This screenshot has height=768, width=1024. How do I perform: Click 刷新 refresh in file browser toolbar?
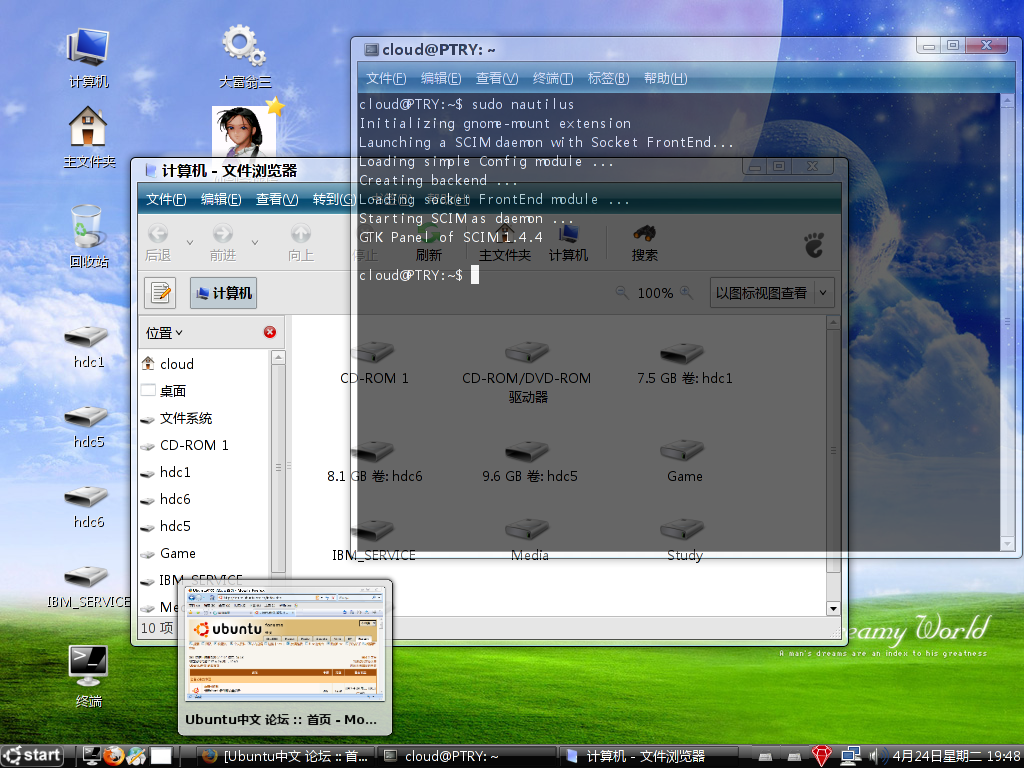pyautogui.click(x=428, y=242)
